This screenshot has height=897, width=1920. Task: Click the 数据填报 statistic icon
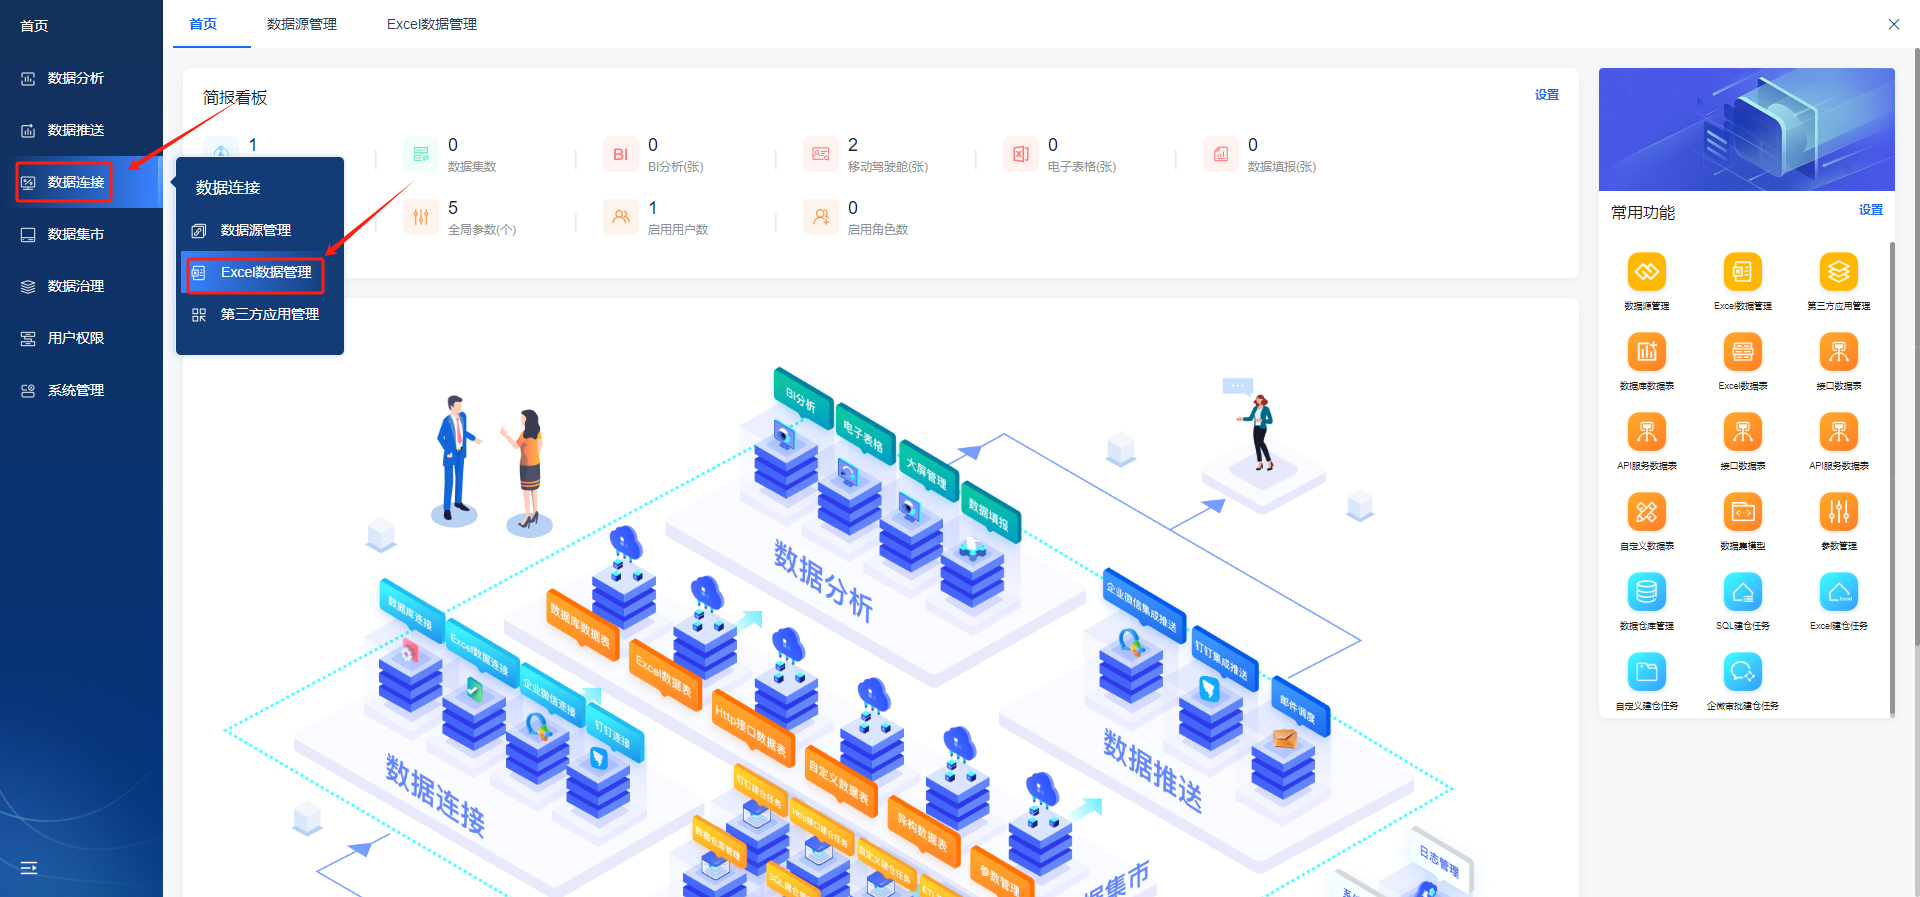[1221, 154]
